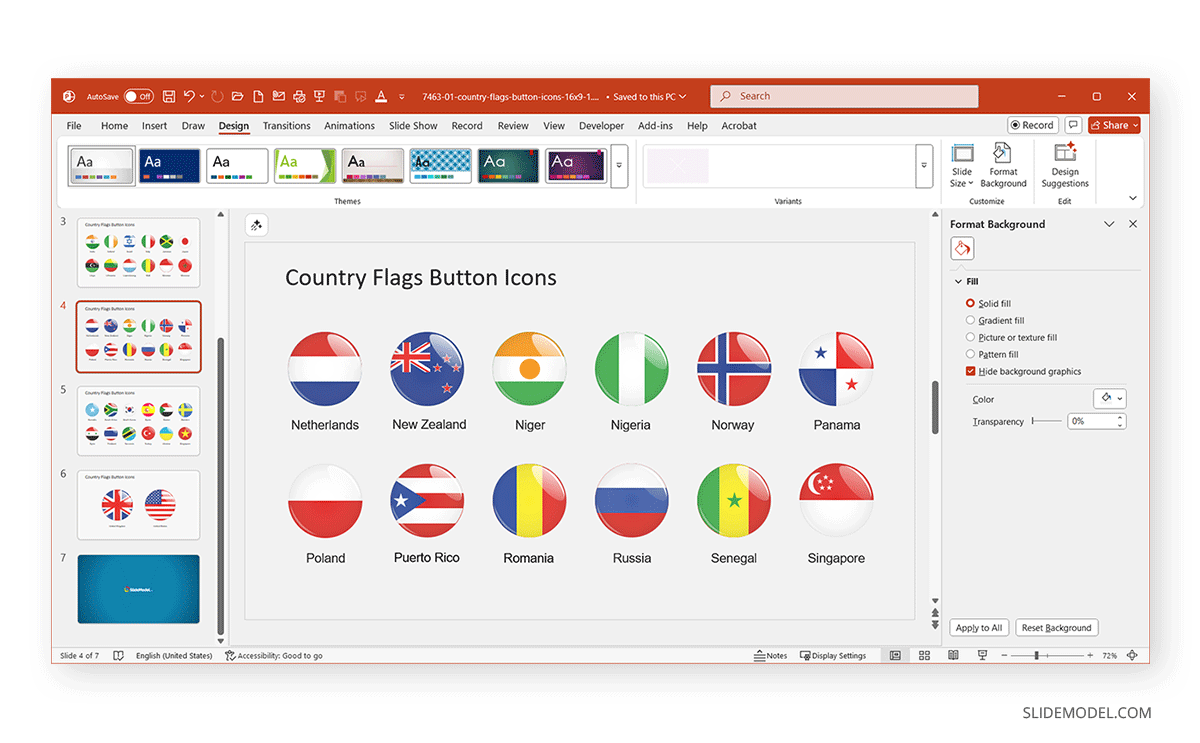Click the Apply to All button
Screen dimensions: 1200x743
coord(978,627)
